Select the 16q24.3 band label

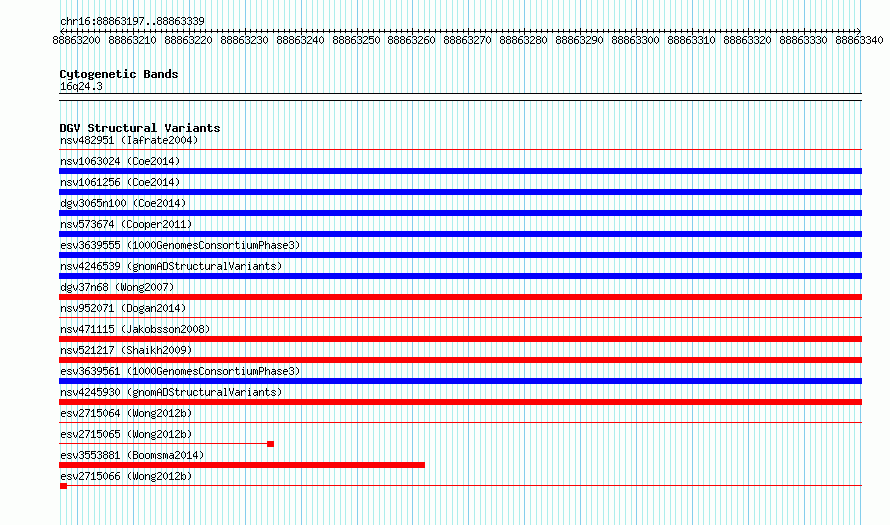click(81, 86)
